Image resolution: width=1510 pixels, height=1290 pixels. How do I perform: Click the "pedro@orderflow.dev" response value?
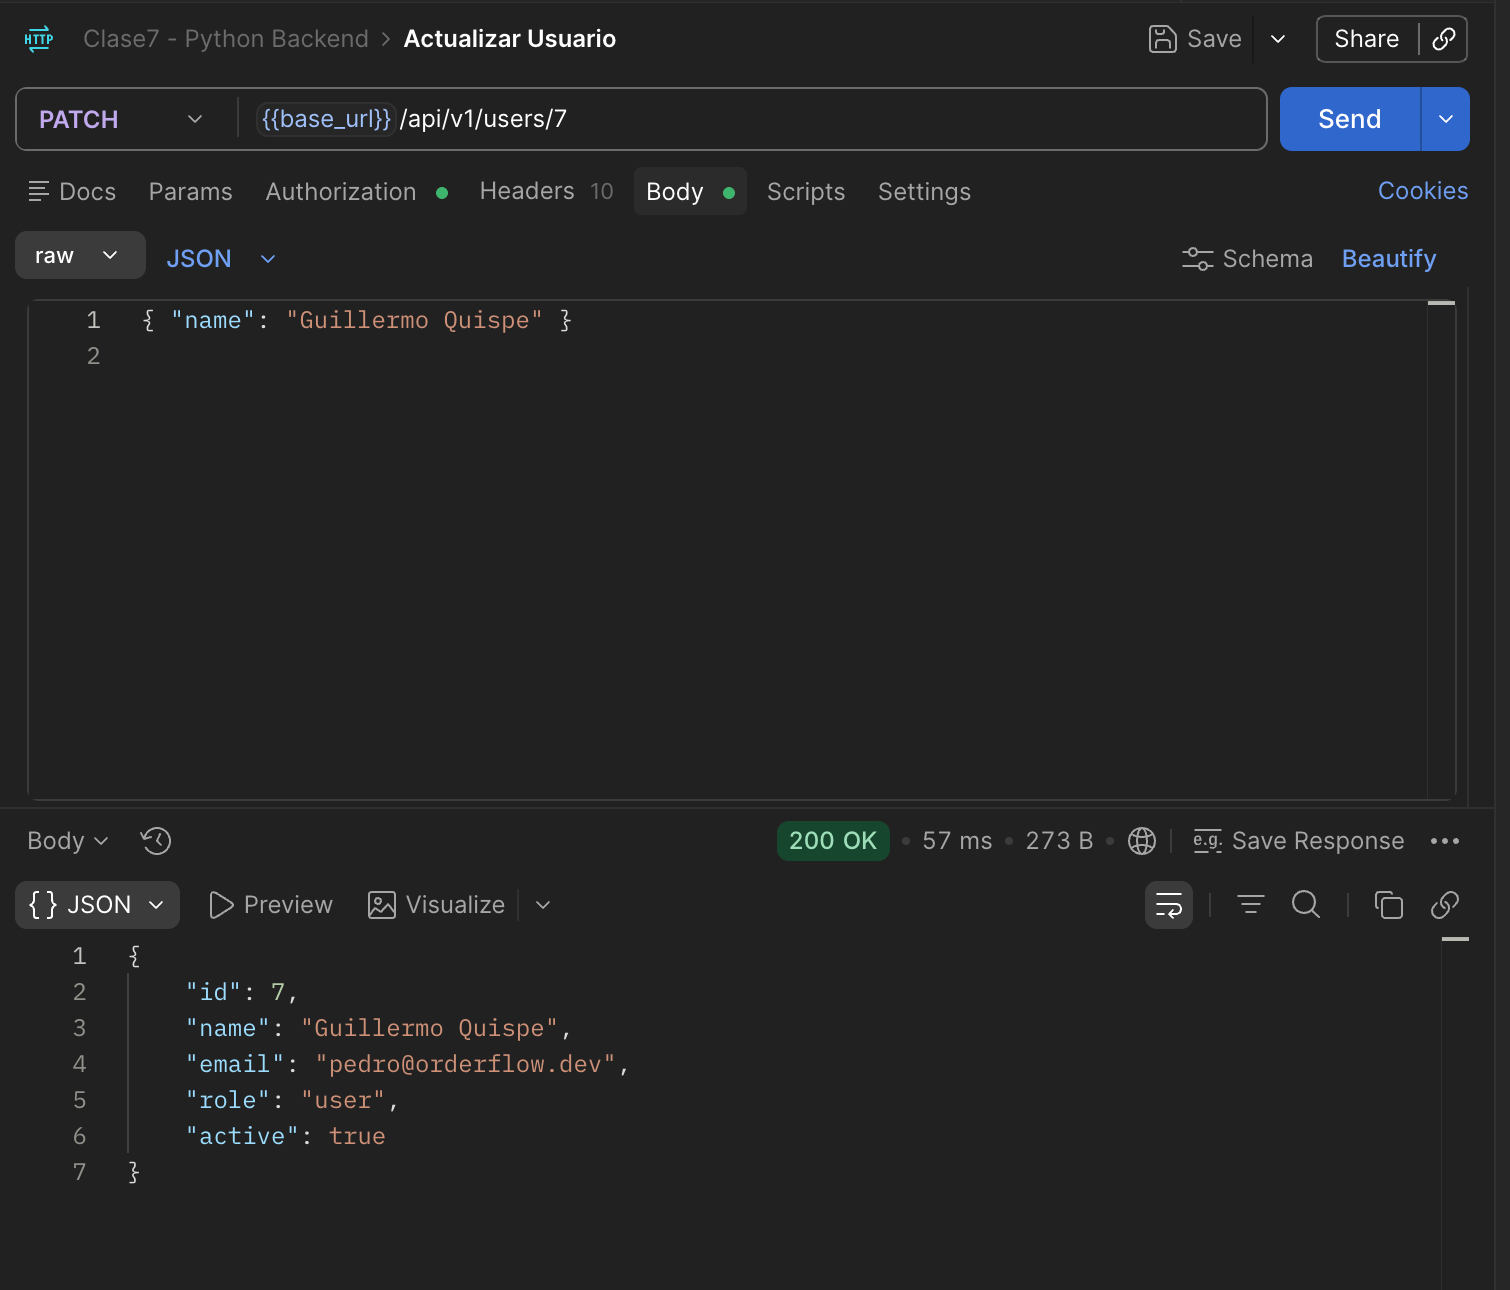465,1064
